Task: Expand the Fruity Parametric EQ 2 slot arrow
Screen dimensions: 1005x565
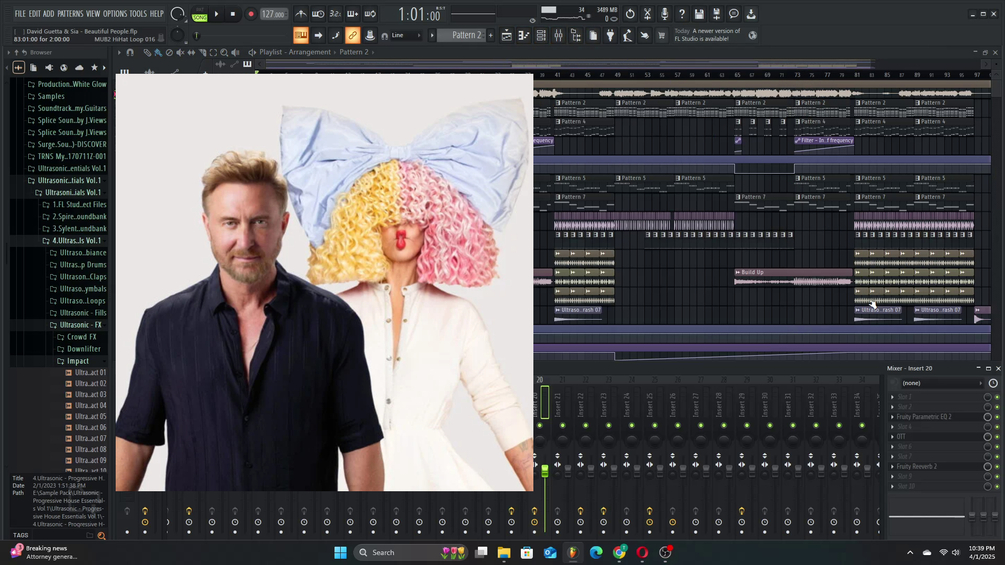Action: [x=892, y=417]
